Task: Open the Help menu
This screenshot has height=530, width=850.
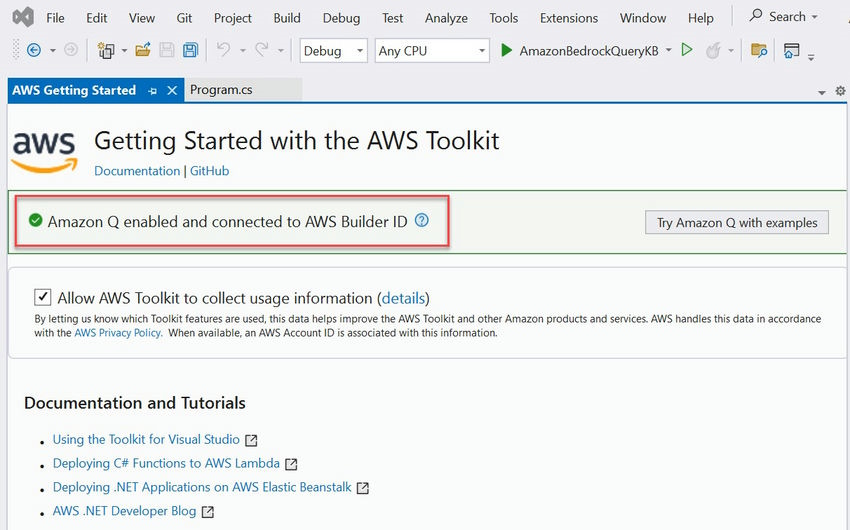Action: click(700, 18)
